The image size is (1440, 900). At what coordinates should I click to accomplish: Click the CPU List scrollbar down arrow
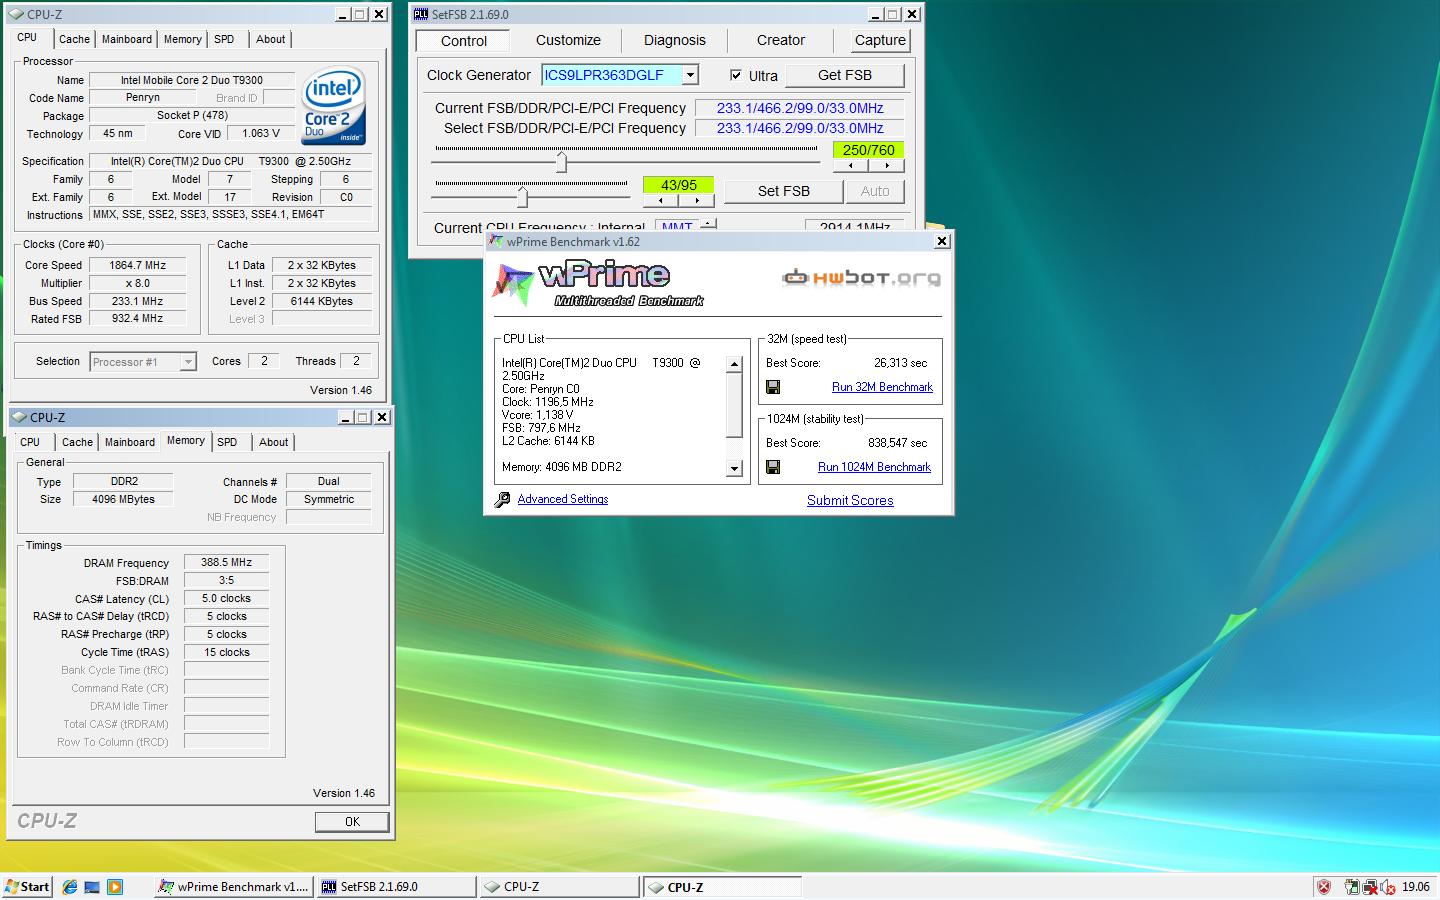pyautogui.click(x=734, y=468)
